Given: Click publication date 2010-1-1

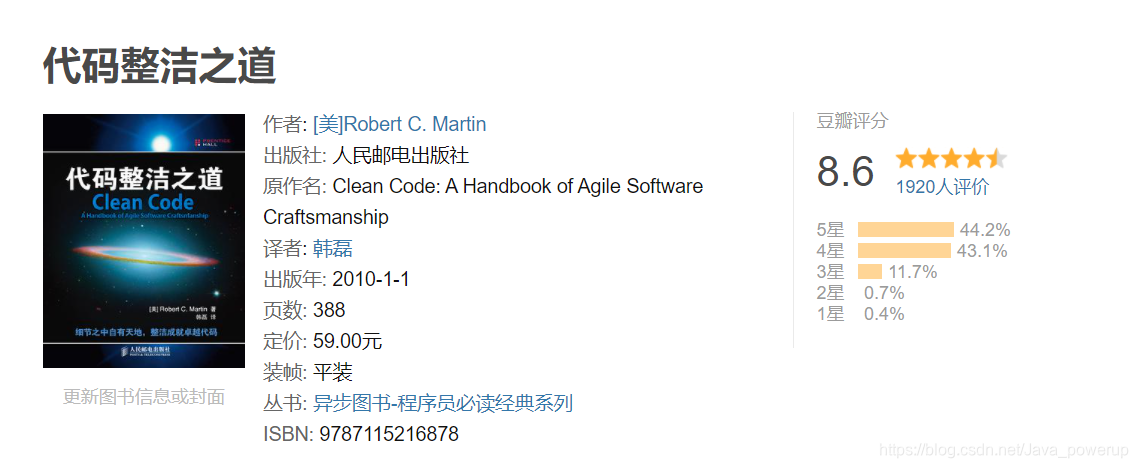Looking at the screenshot, I should tap(371, 279).
